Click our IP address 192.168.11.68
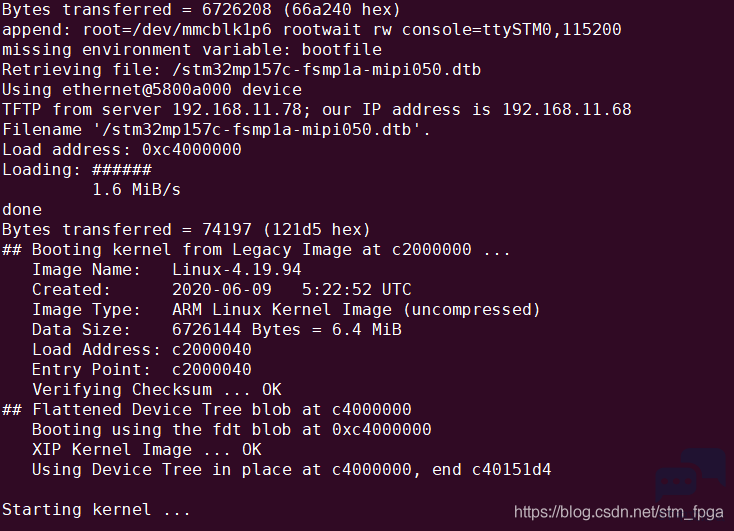734x531 pixels. (566, 110)
